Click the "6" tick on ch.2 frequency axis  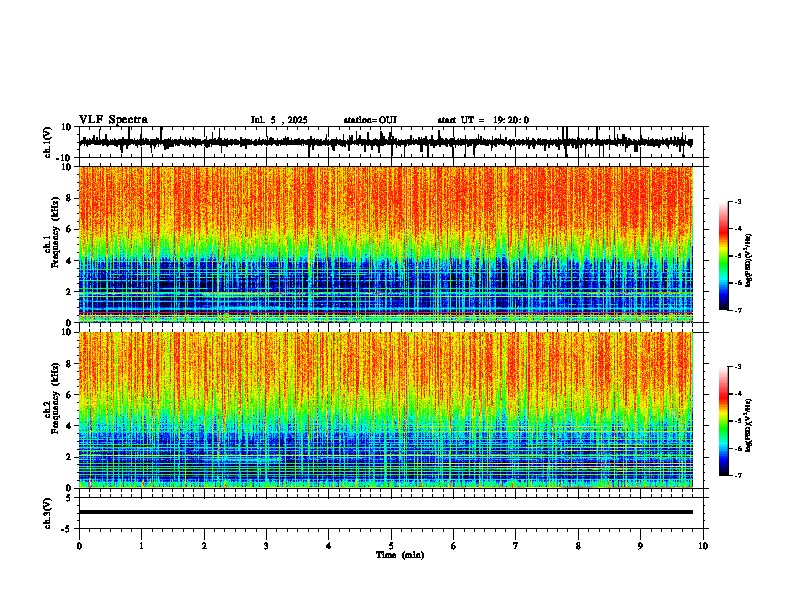pos(70,395)
